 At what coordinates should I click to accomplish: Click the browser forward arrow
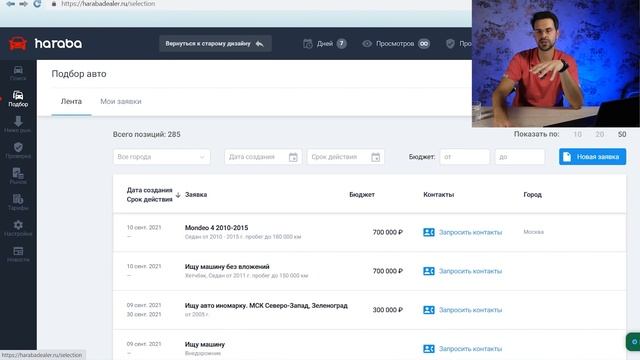click(x=24, y=4)
